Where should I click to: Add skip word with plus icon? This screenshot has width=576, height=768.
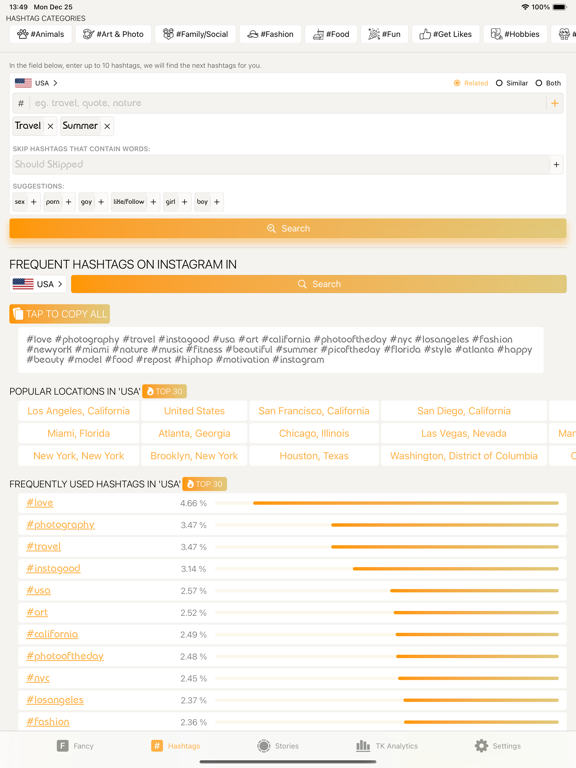pyautogui.click(x=556, y=165)
